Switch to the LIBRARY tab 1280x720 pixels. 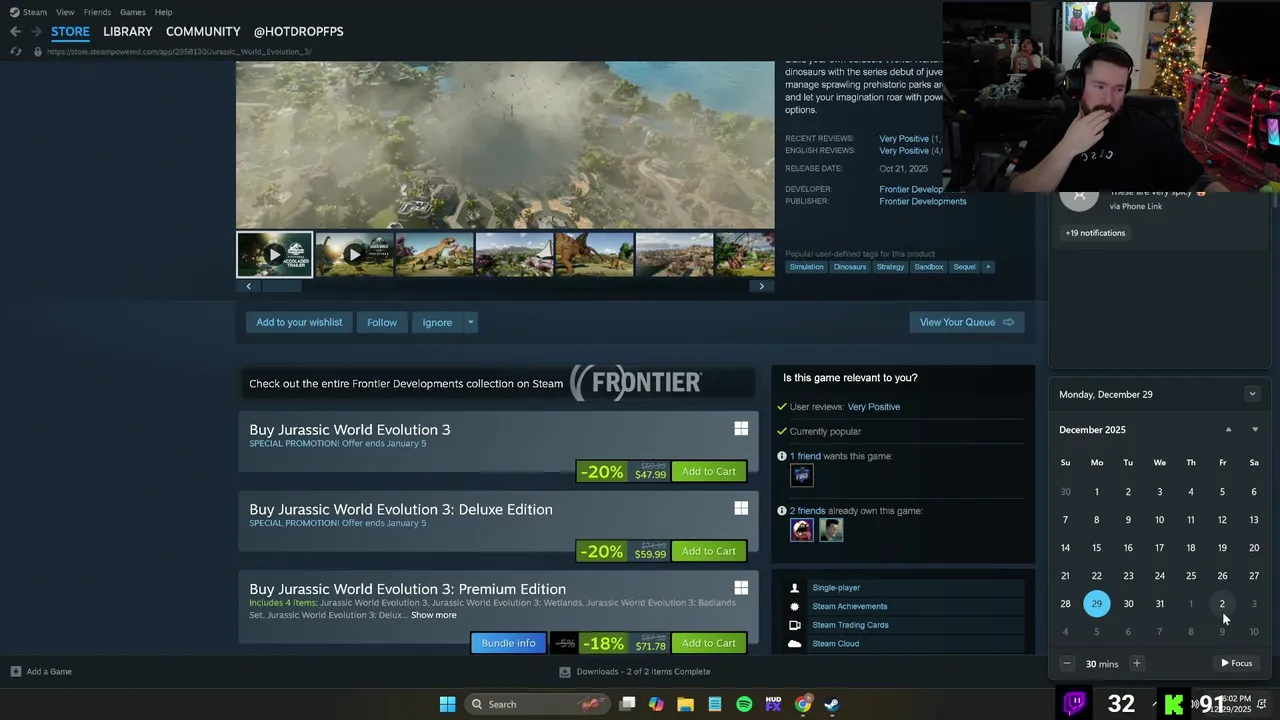pos(128,31)
